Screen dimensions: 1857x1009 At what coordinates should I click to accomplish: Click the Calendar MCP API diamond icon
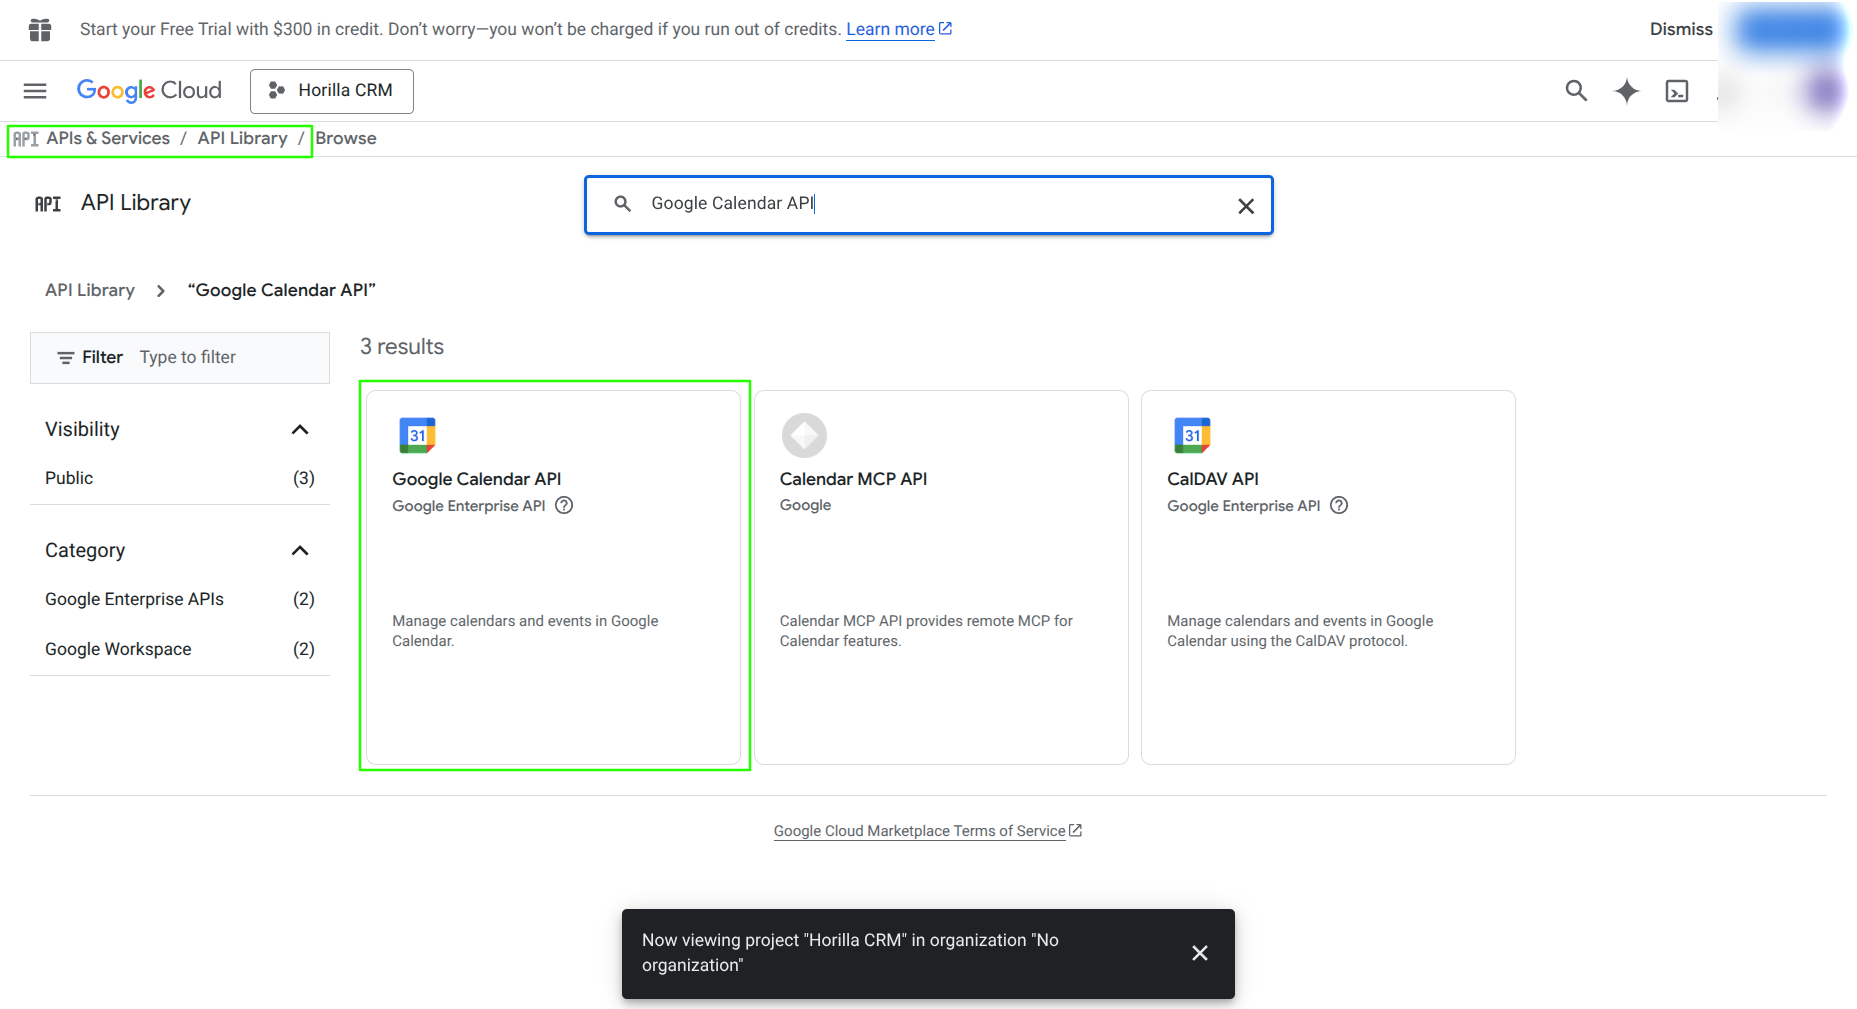804,435
